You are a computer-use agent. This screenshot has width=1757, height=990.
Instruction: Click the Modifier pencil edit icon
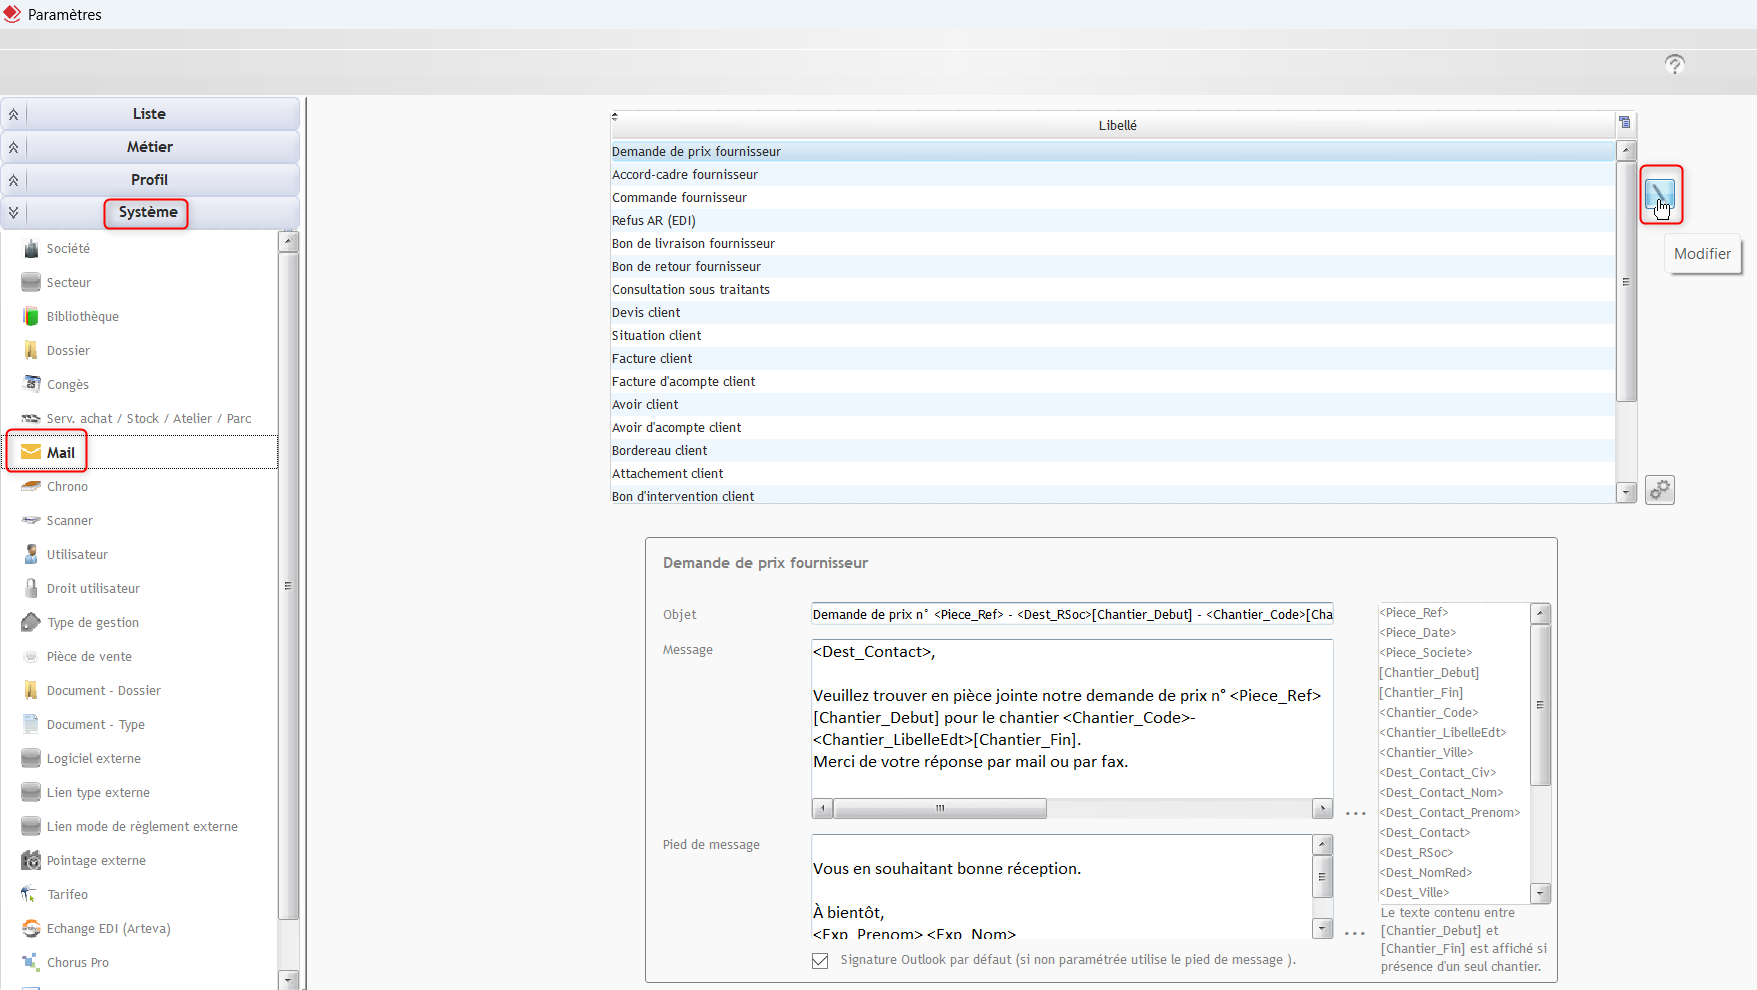tap(1660, 194)
